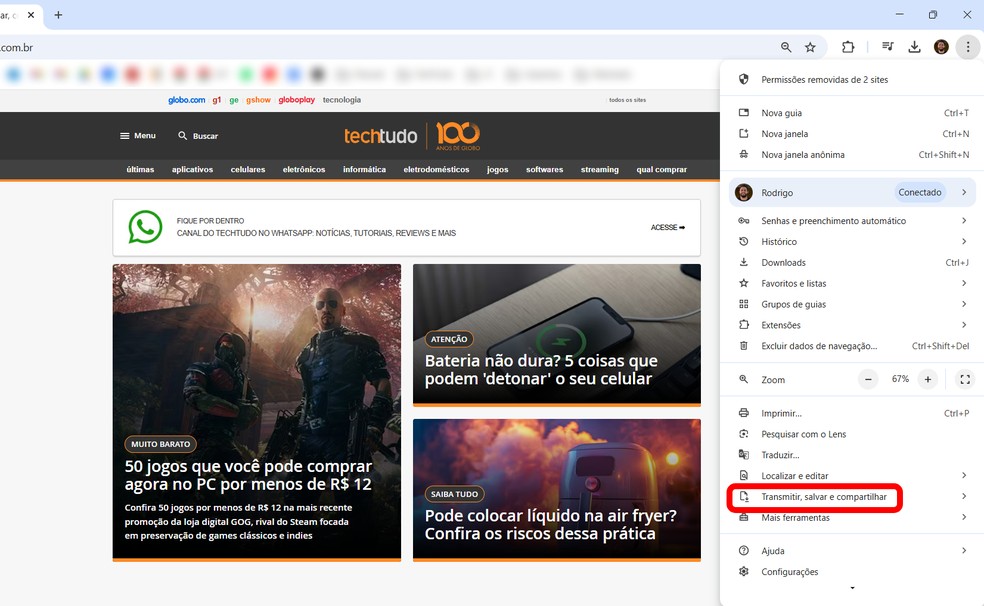Viewport: 984px width, 606px height.
Task: Click the ACESSE link in WhatsApp banner
Action: pyautogui.click(x=668, y=227)
